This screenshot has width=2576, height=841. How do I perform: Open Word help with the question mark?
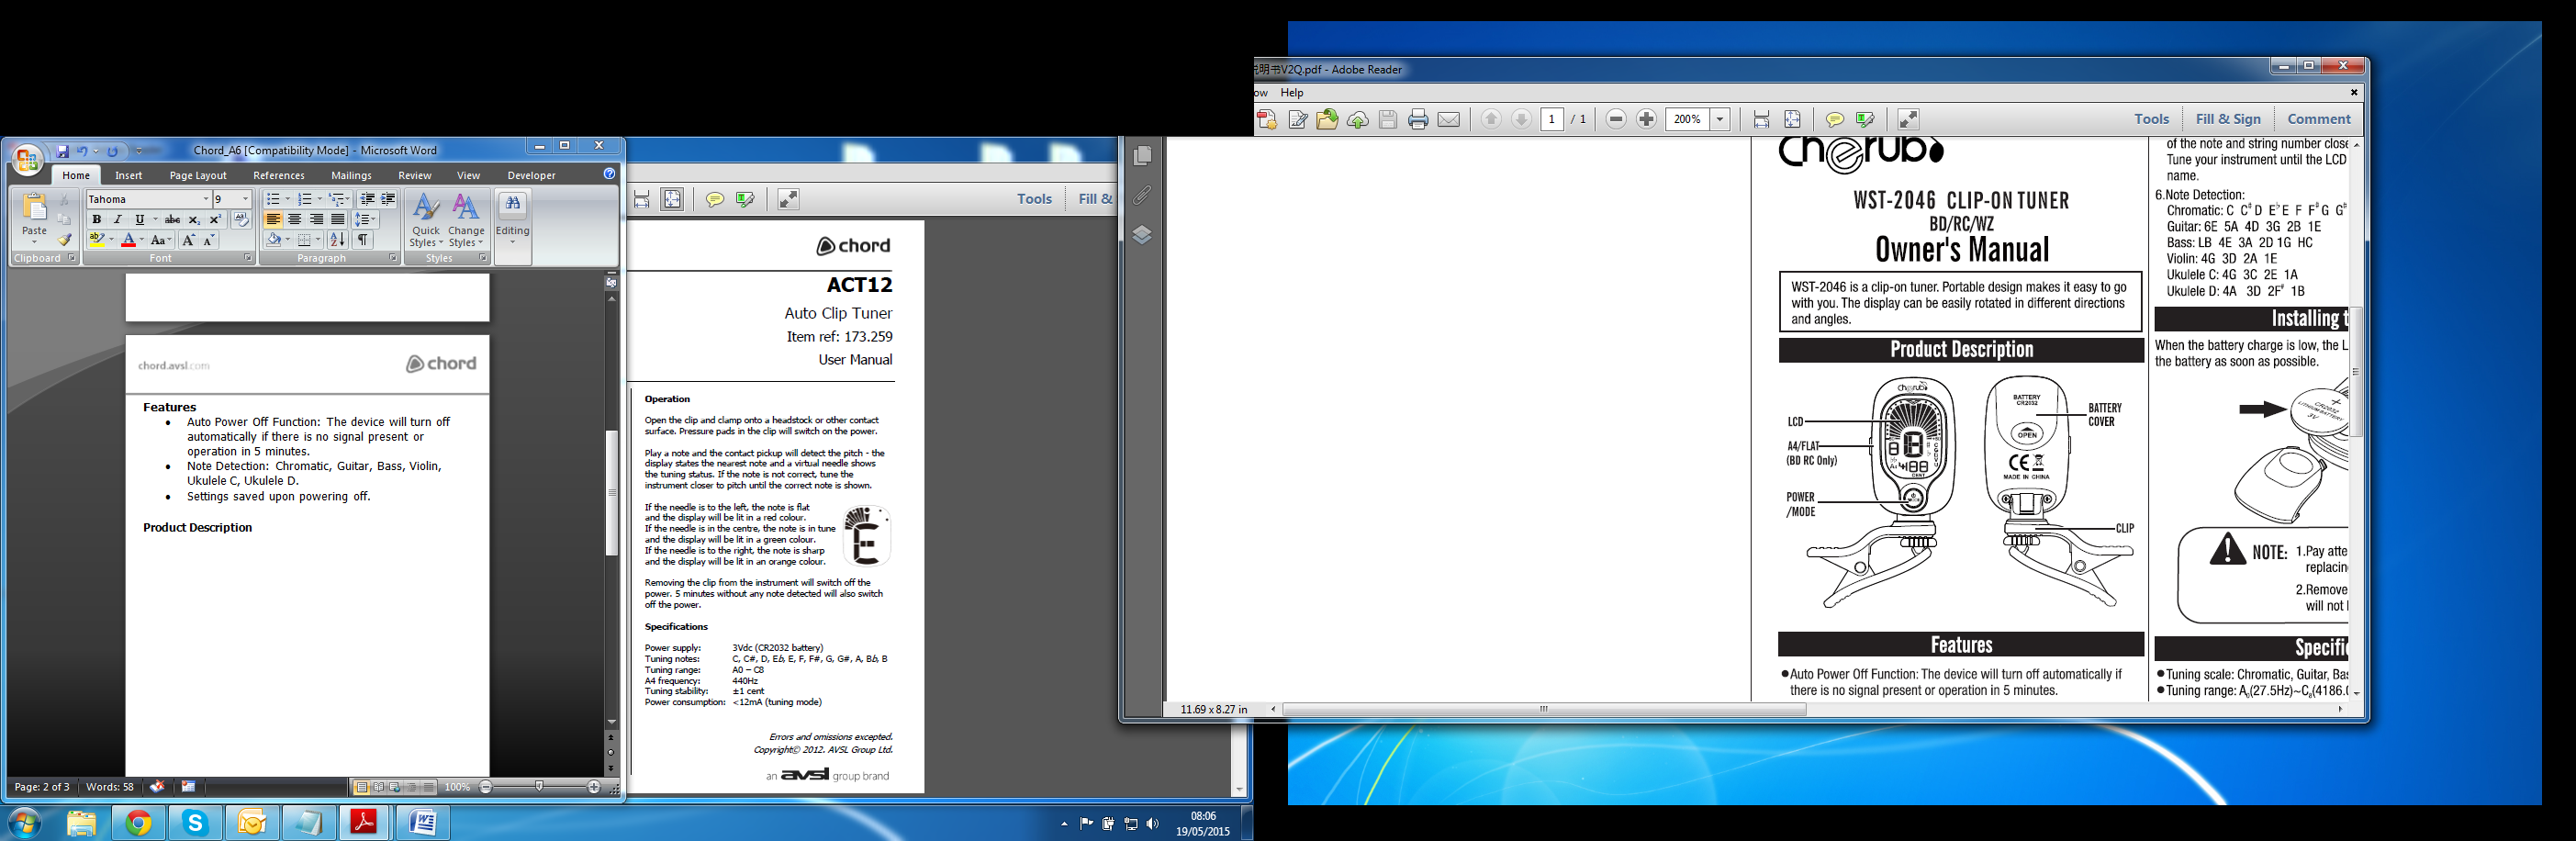[609, 174]
